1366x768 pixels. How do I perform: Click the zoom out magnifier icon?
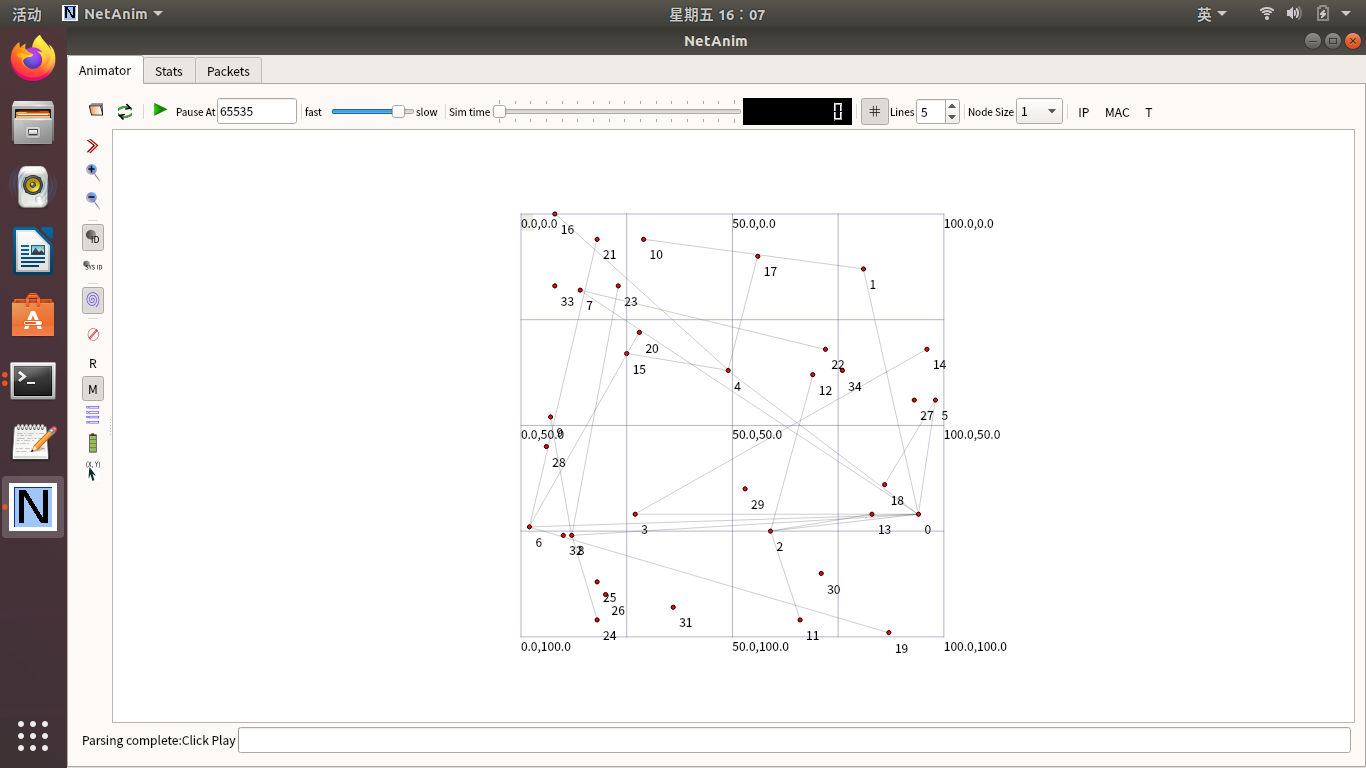93,200
